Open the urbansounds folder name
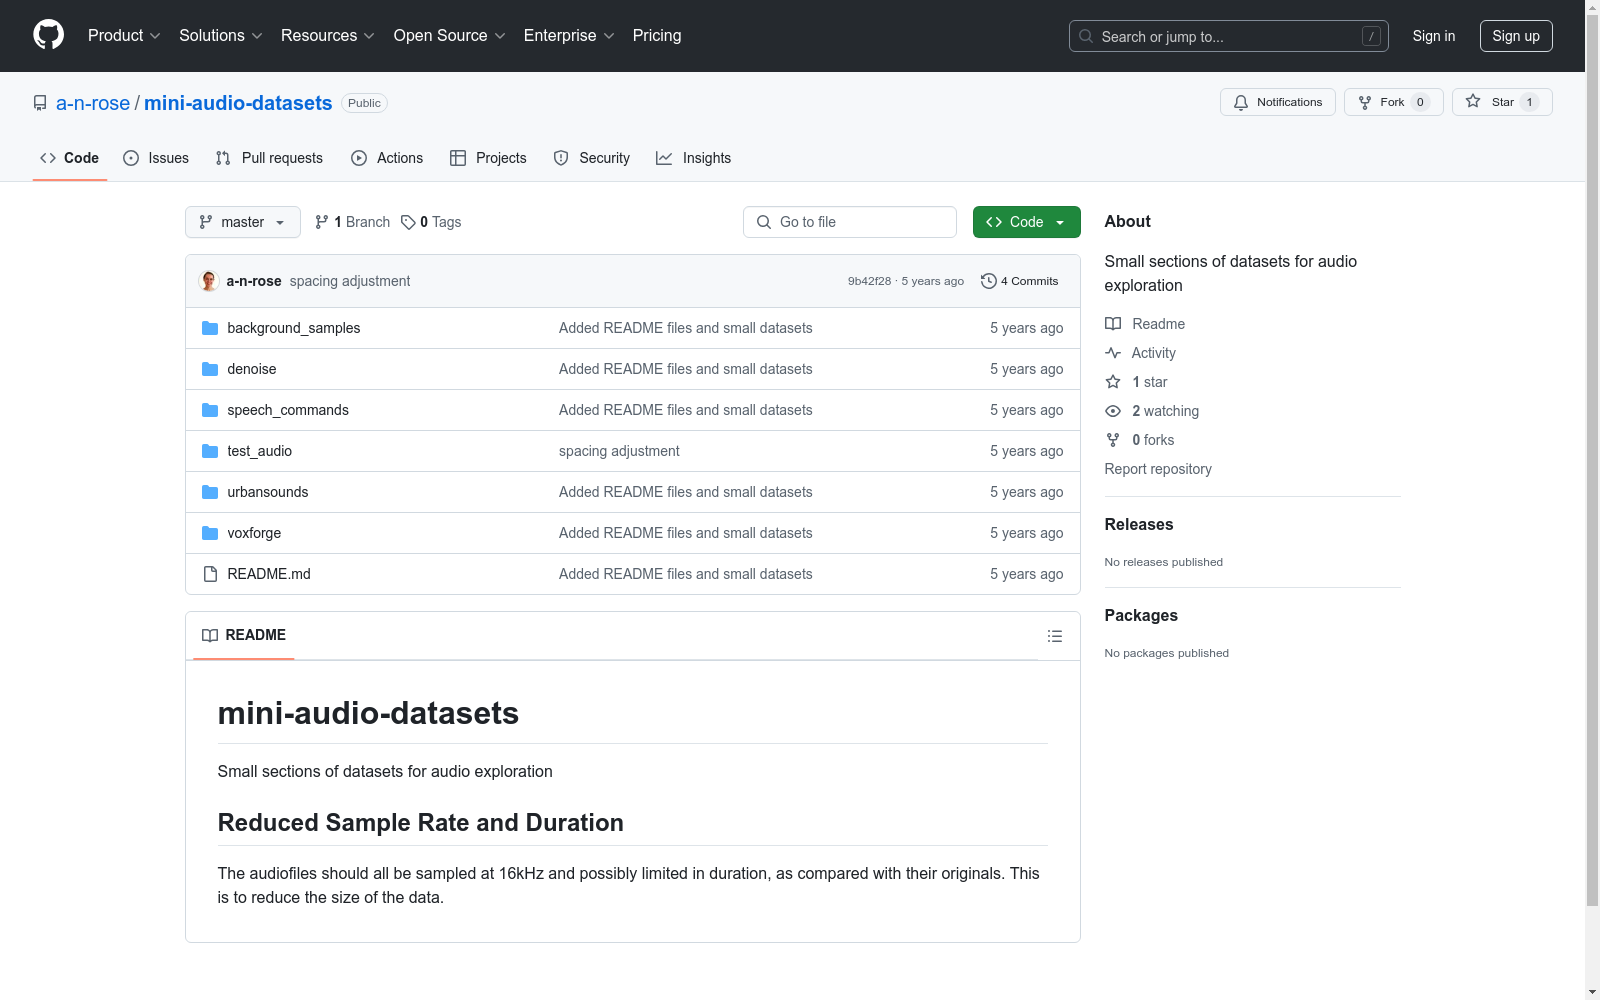The height and width of the screenshot is (1000, 1600). click(x=268, y=492)
